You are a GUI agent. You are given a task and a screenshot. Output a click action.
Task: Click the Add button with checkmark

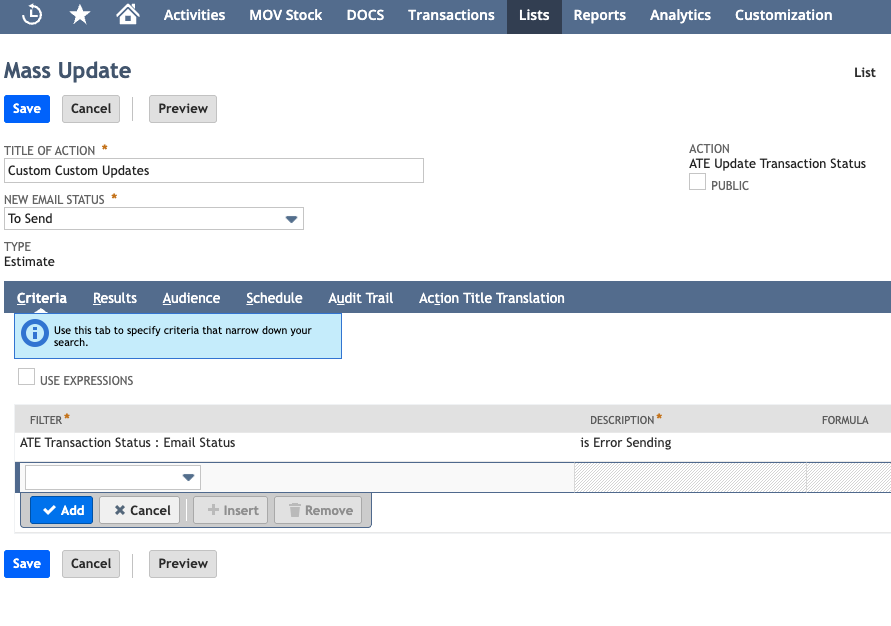point(62,510)
